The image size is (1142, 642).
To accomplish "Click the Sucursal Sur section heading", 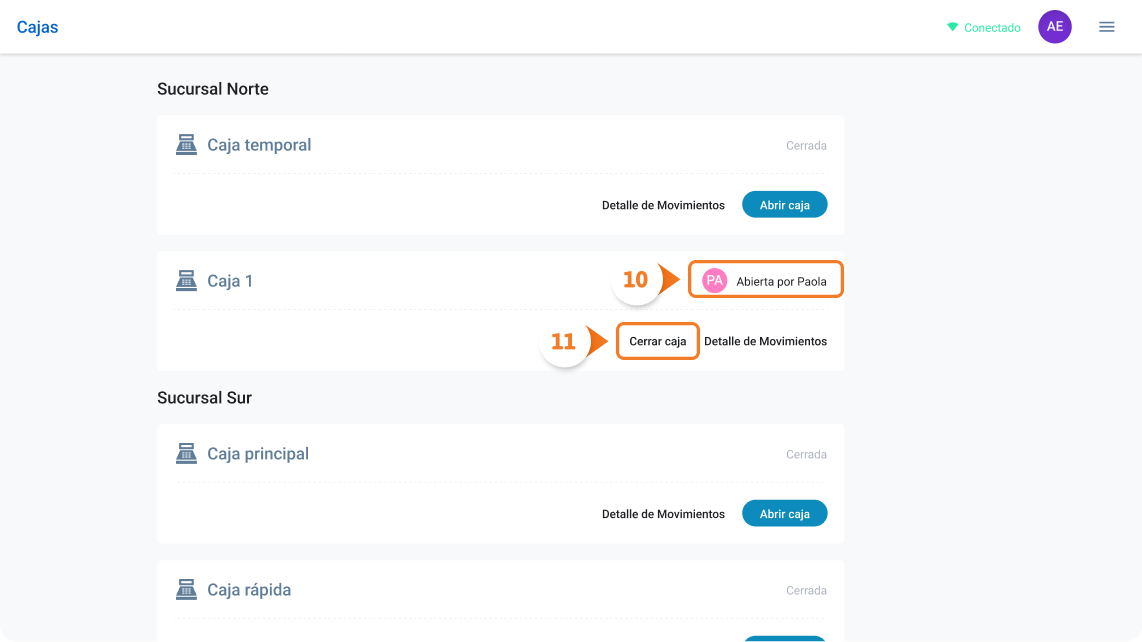I will (205, 398).
